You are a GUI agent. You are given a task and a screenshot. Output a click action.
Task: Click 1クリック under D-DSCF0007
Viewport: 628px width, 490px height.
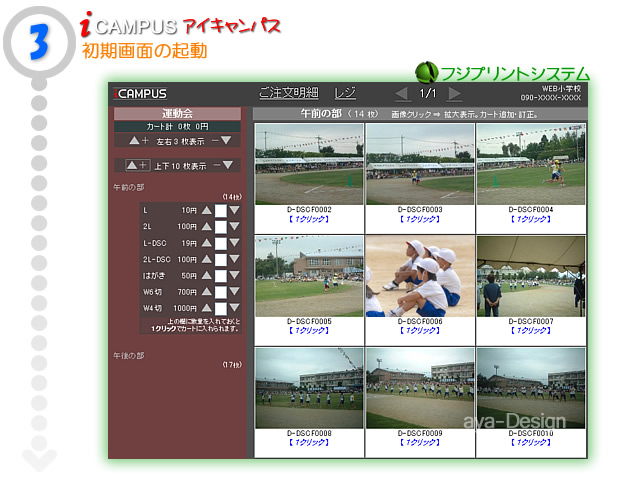click(x=531, y=331)
